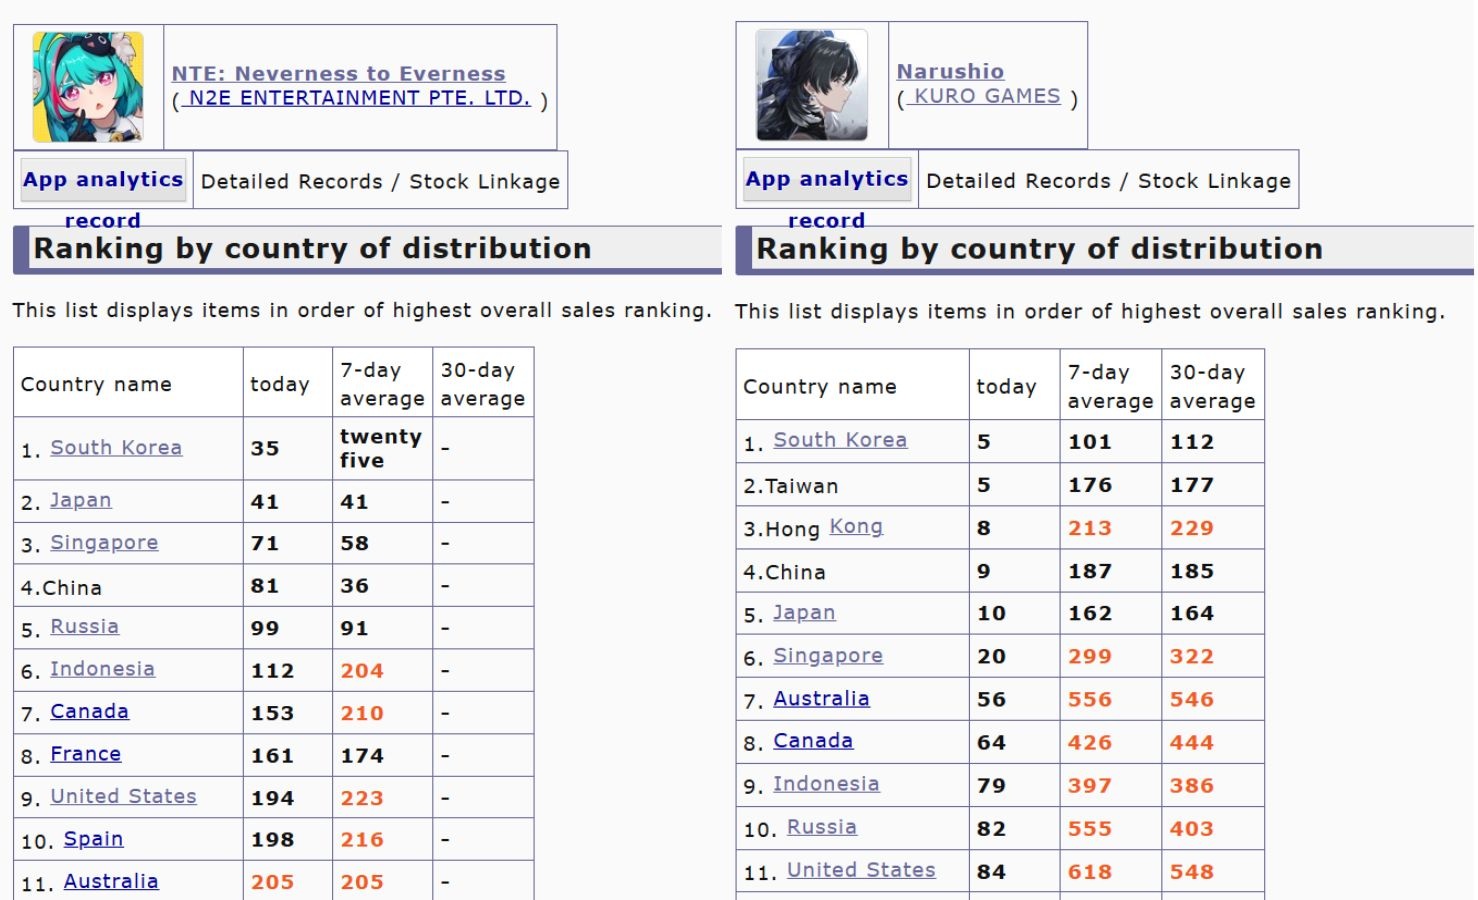Open Russia link in NTE table
Image resolution: width=1478 pixels, height=900 pixels.
(84, 626)
